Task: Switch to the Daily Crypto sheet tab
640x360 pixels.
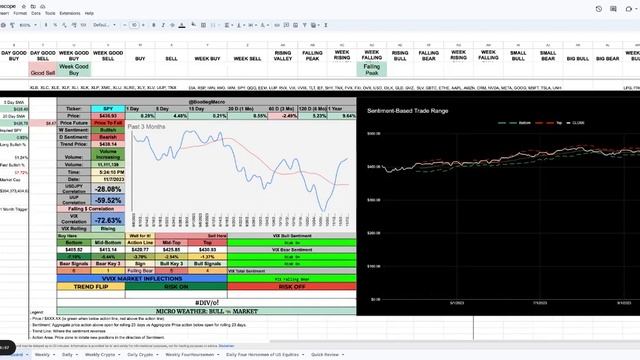Action: coord(142,355)
